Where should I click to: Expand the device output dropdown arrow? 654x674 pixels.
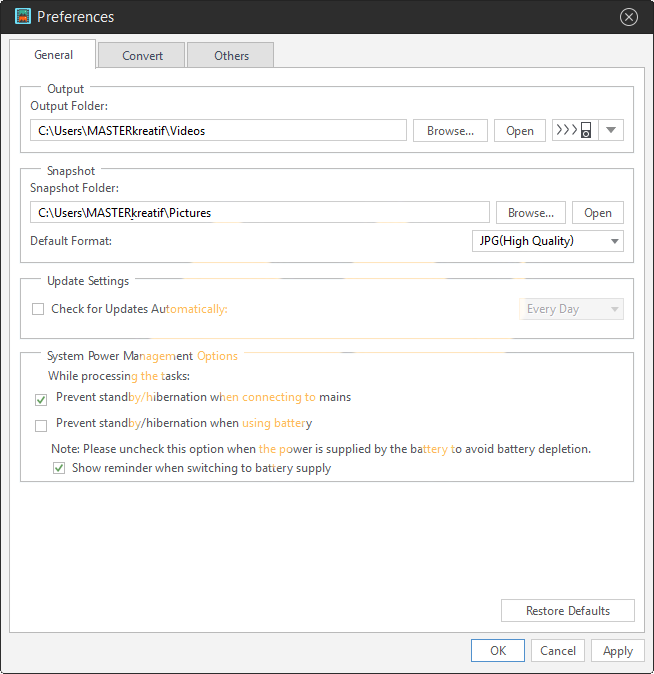pyautogui.click(x=611, y=130)
